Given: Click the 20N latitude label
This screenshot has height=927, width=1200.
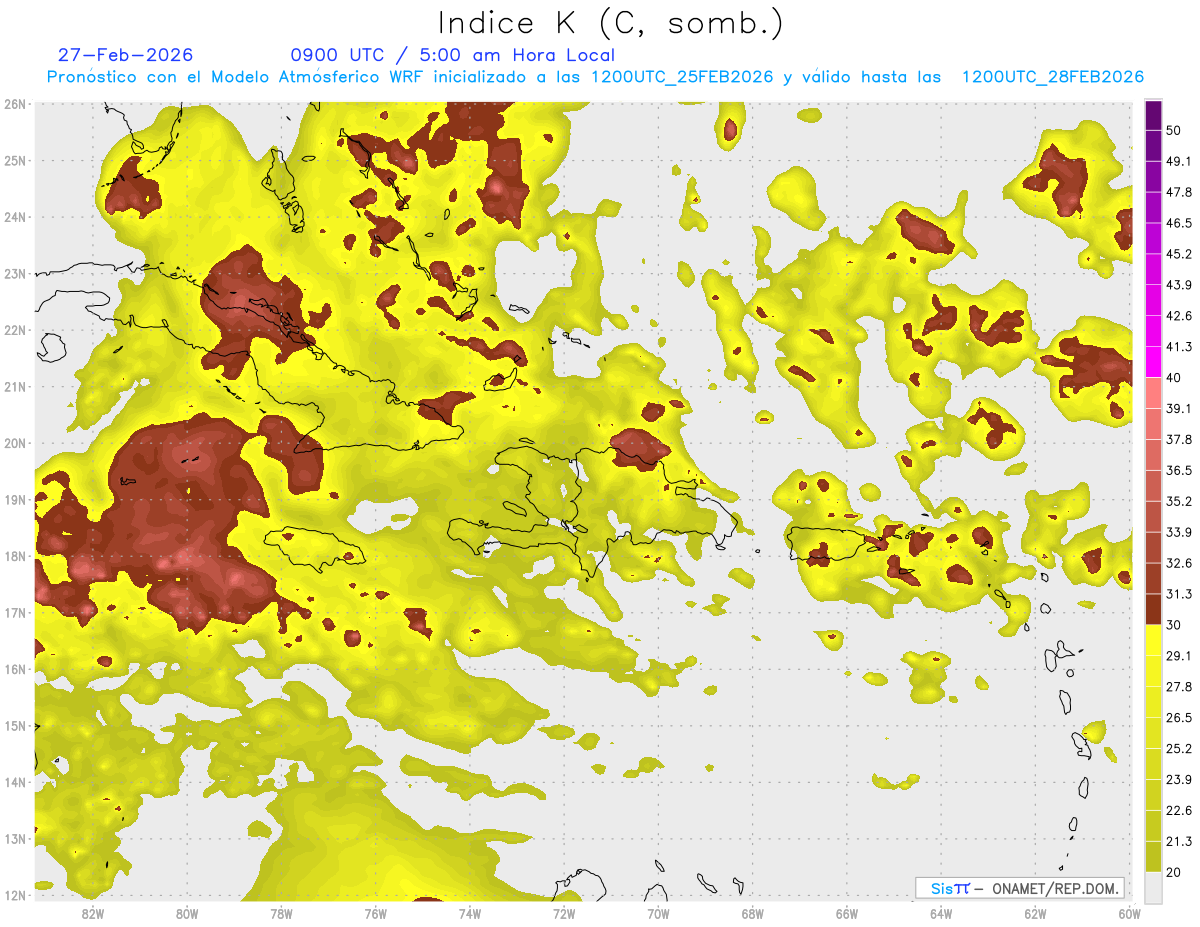Looking at the screenshot, I should tap(15, 443).
